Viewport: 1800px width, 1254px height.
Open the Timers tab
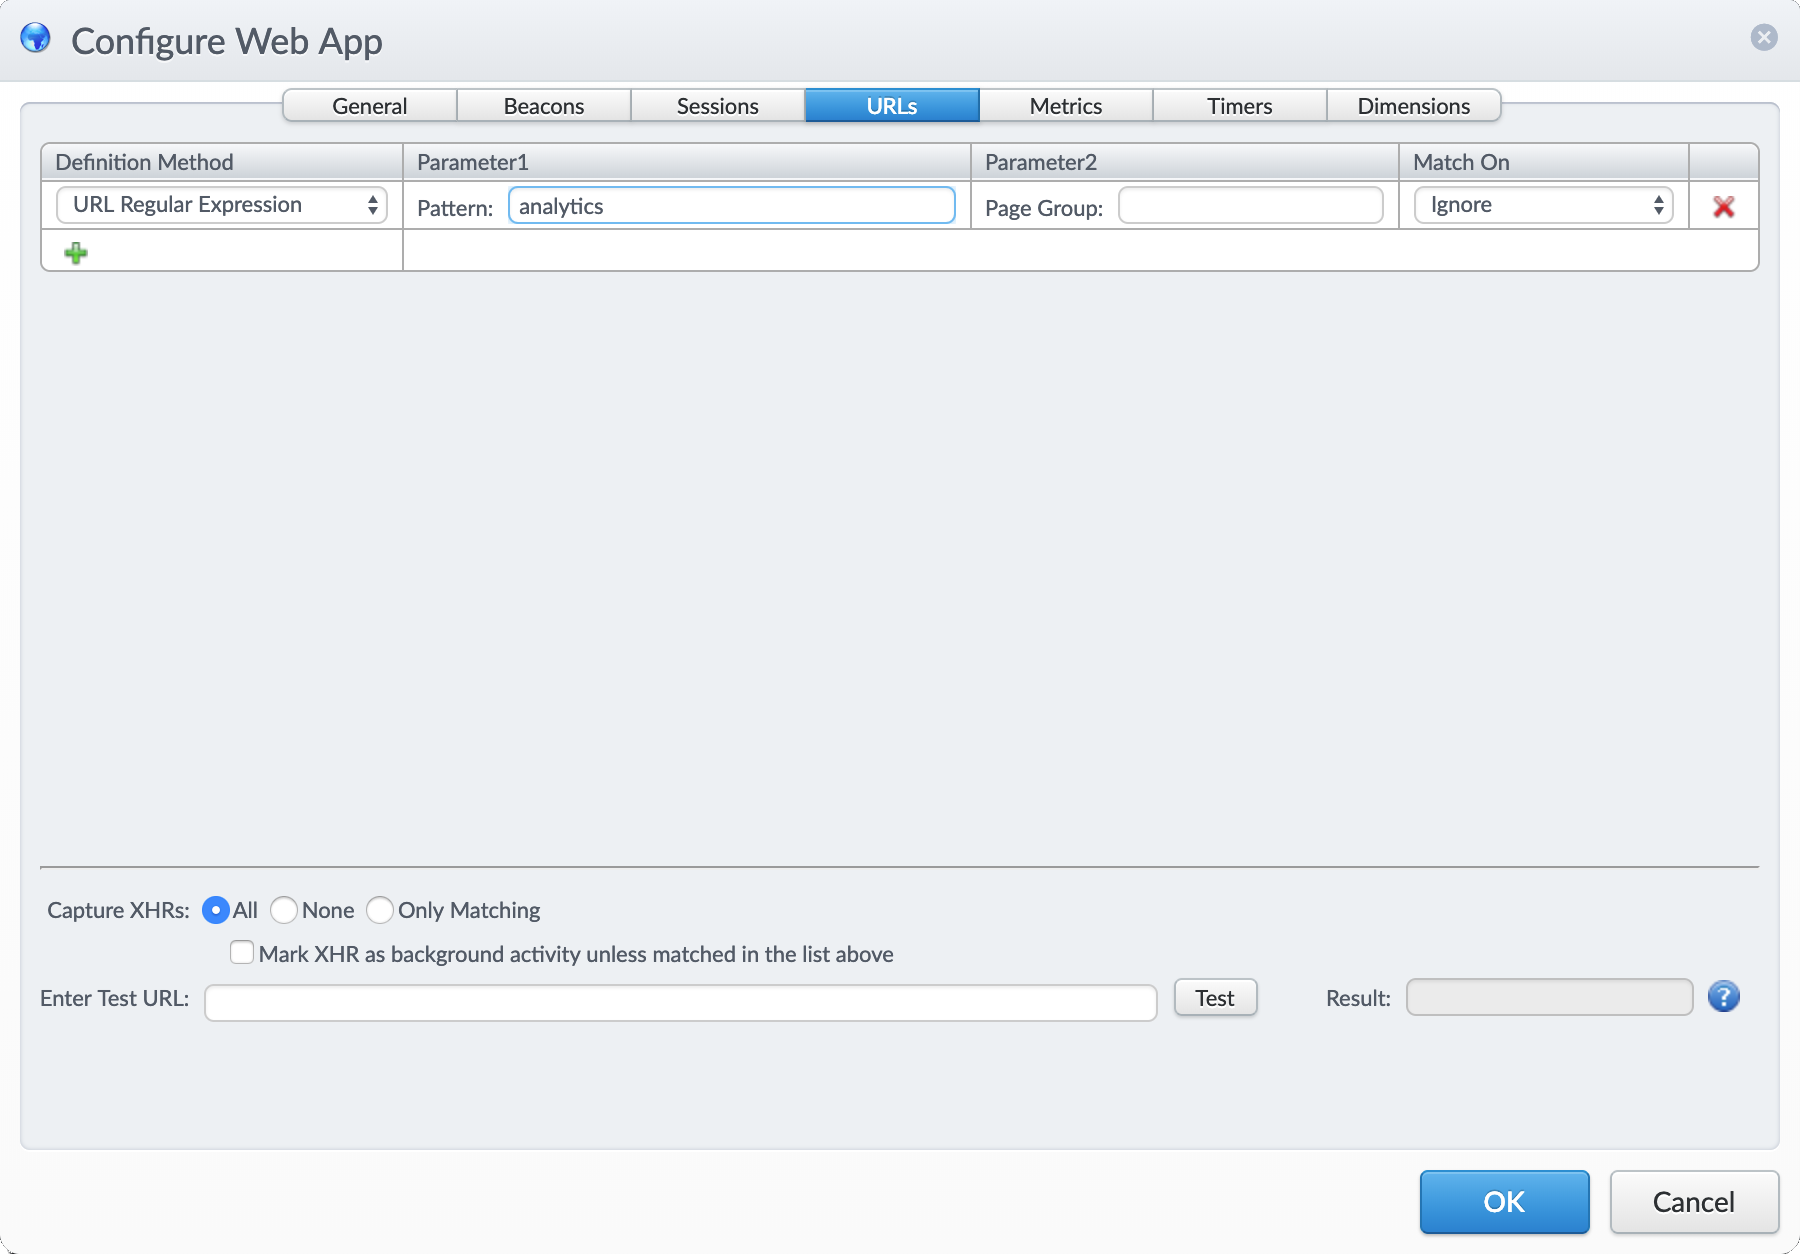1239,106
